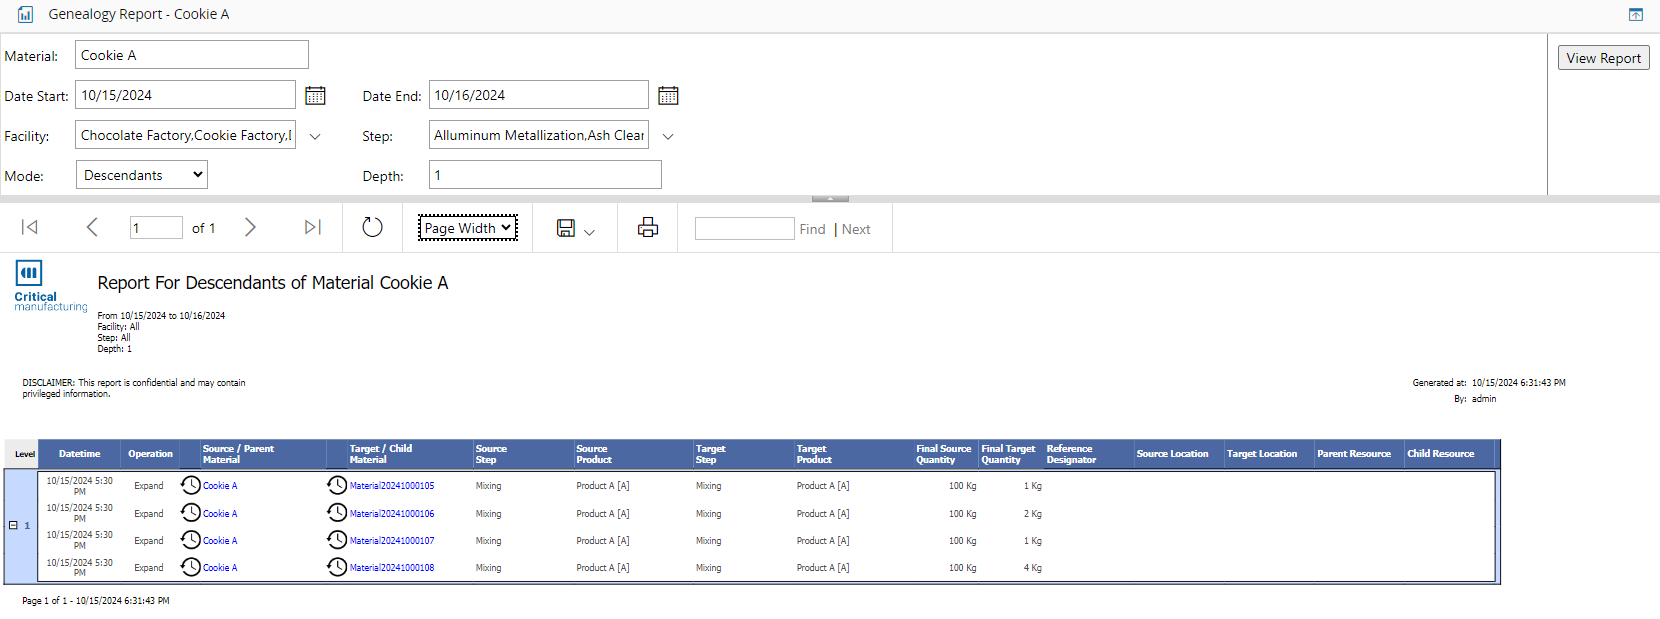
Task: Click the parameter pane splitter handle
Action: pos(830,199)
